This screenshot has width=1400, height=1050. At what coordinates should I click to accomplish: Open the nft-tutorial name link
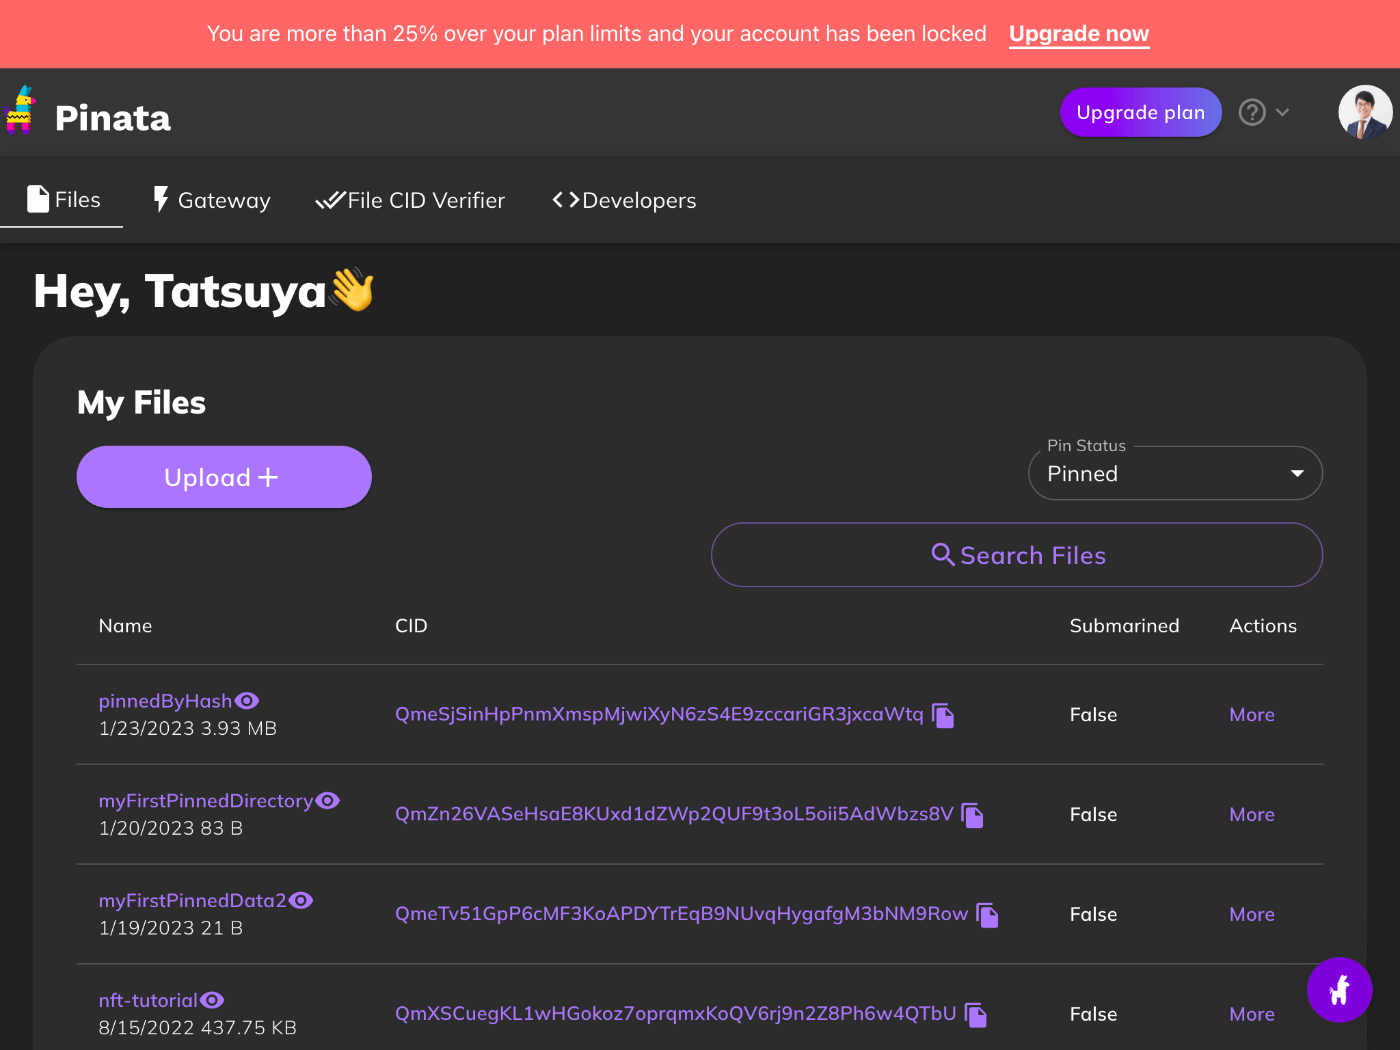(148, 1000)
